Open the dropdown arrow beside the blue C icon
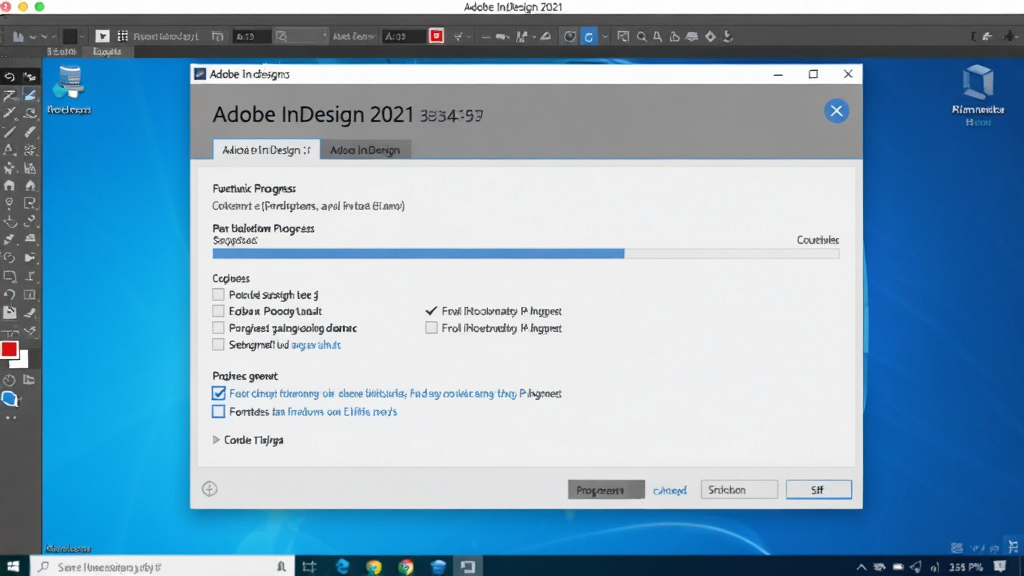Screen dimensions: 1024x576 click(x=605, y=37)
